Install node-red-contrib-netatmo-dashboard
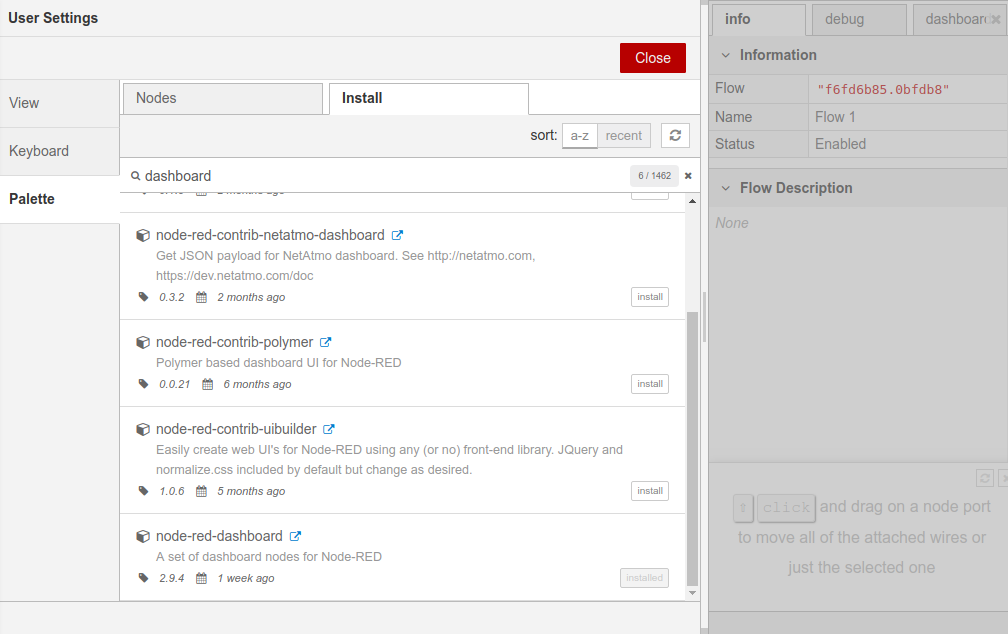This screenshot has width=1008, height=634. pyautogui.click(x=650, y=297)
